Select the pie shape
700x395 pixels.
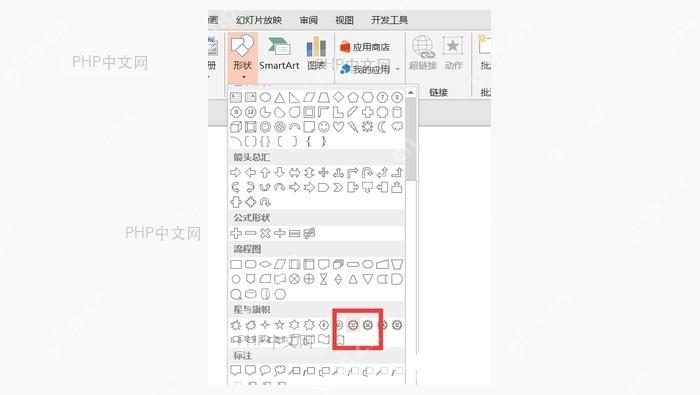click(x=265, y=112)
